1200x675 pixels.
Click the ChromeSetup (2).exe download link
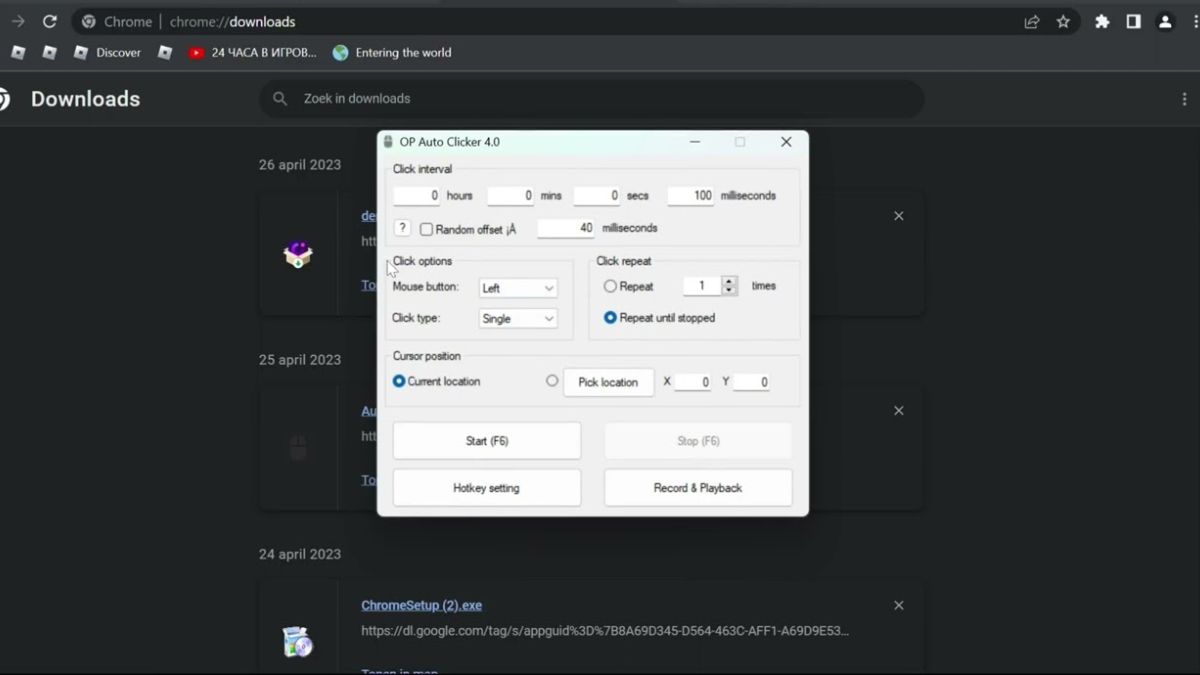(421, 605)
